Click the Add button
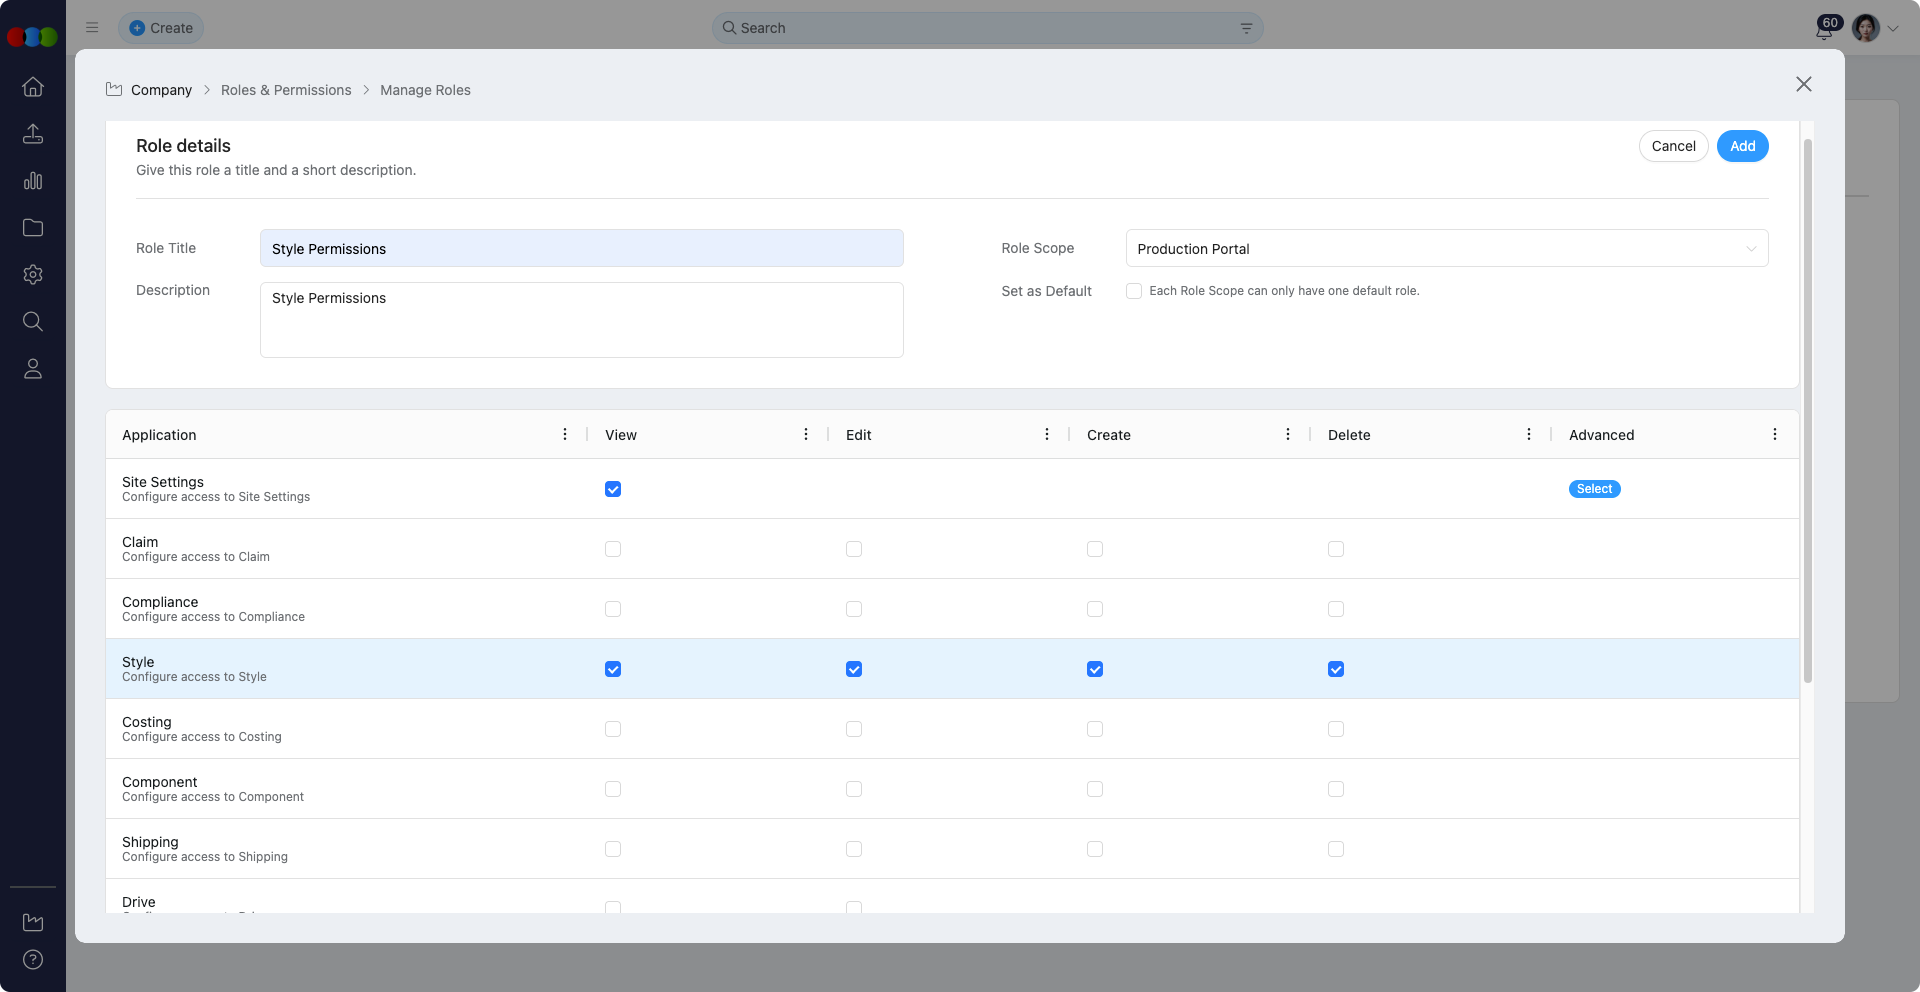 pos(1742,146)
